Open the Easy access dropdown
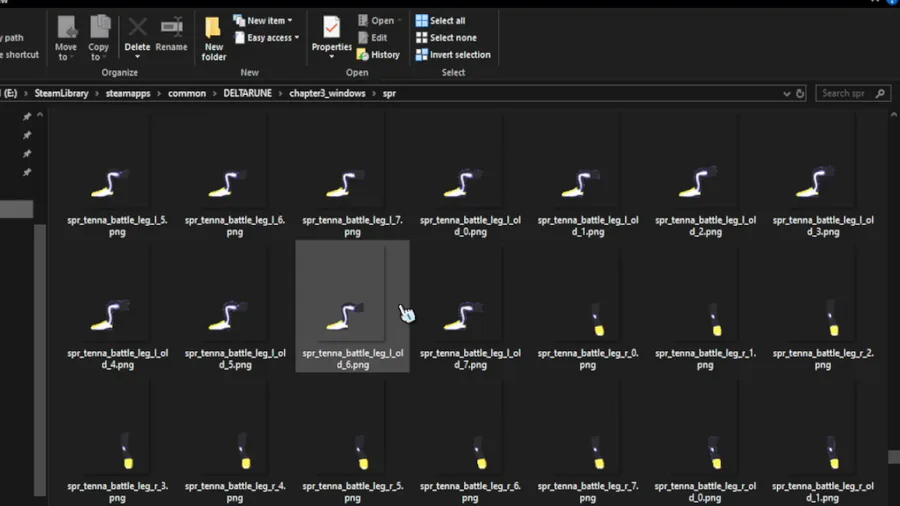 (x=267, y=38)
